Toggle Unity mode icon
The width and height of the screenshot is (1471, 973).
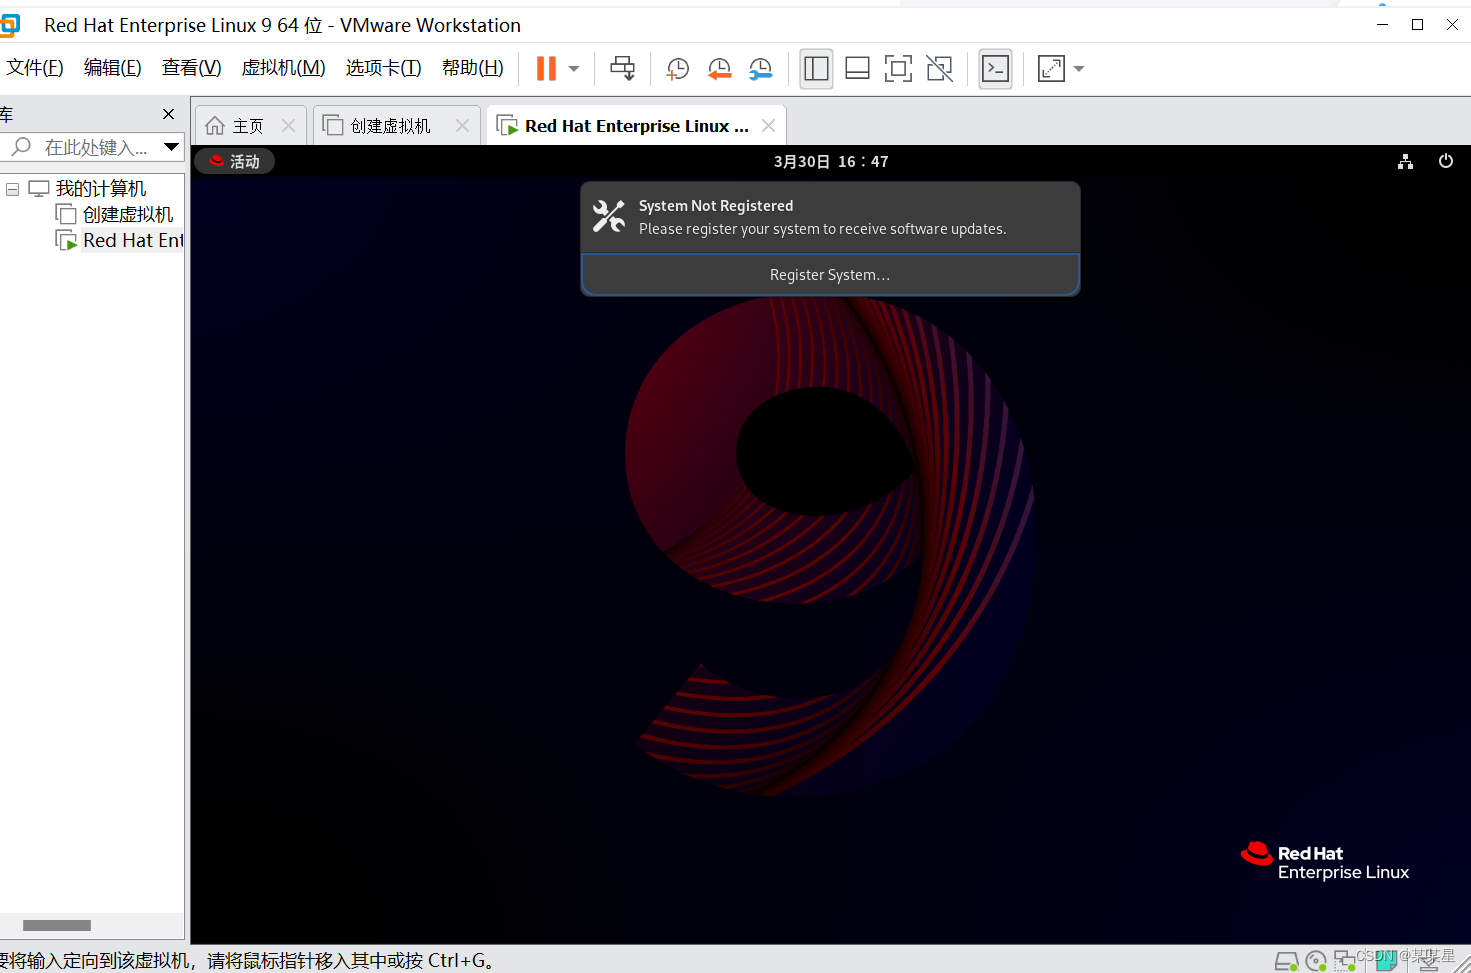(939, 68)
